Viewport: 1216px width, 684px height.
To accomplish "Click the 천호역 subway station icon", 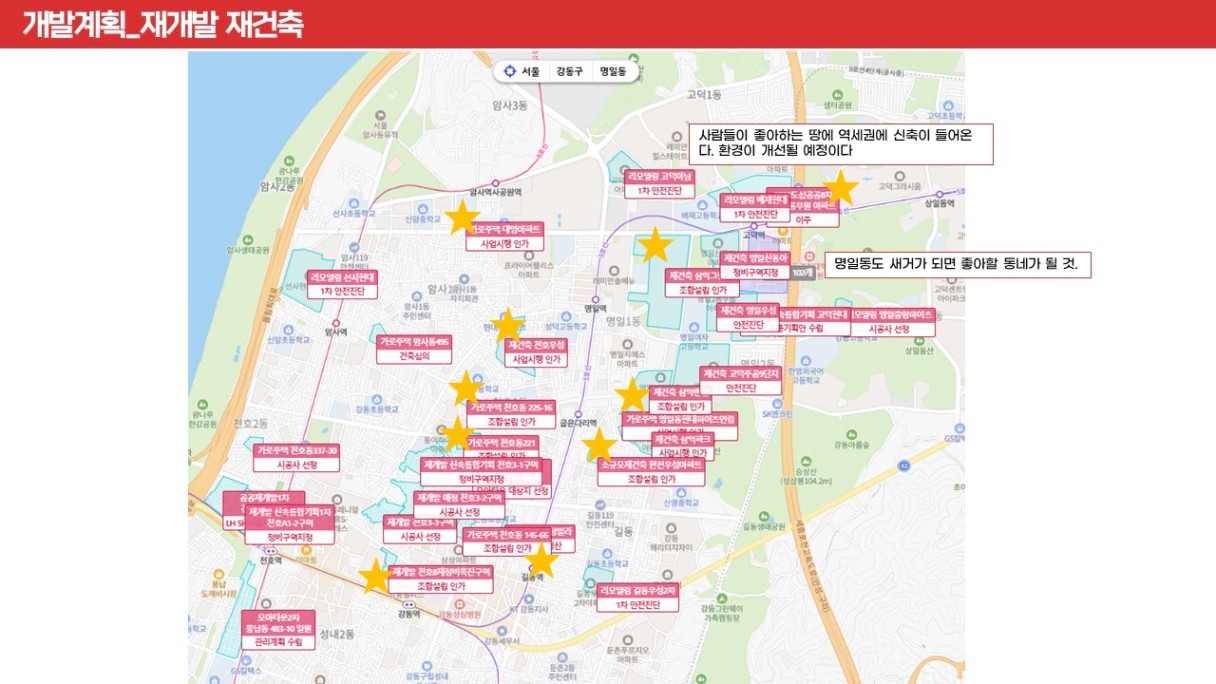I will click(x=269, y=549).
